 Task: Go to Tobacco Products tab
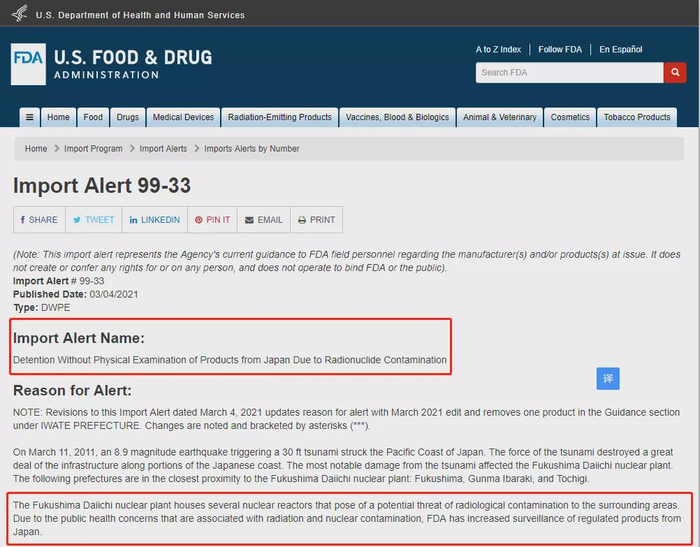637,117
